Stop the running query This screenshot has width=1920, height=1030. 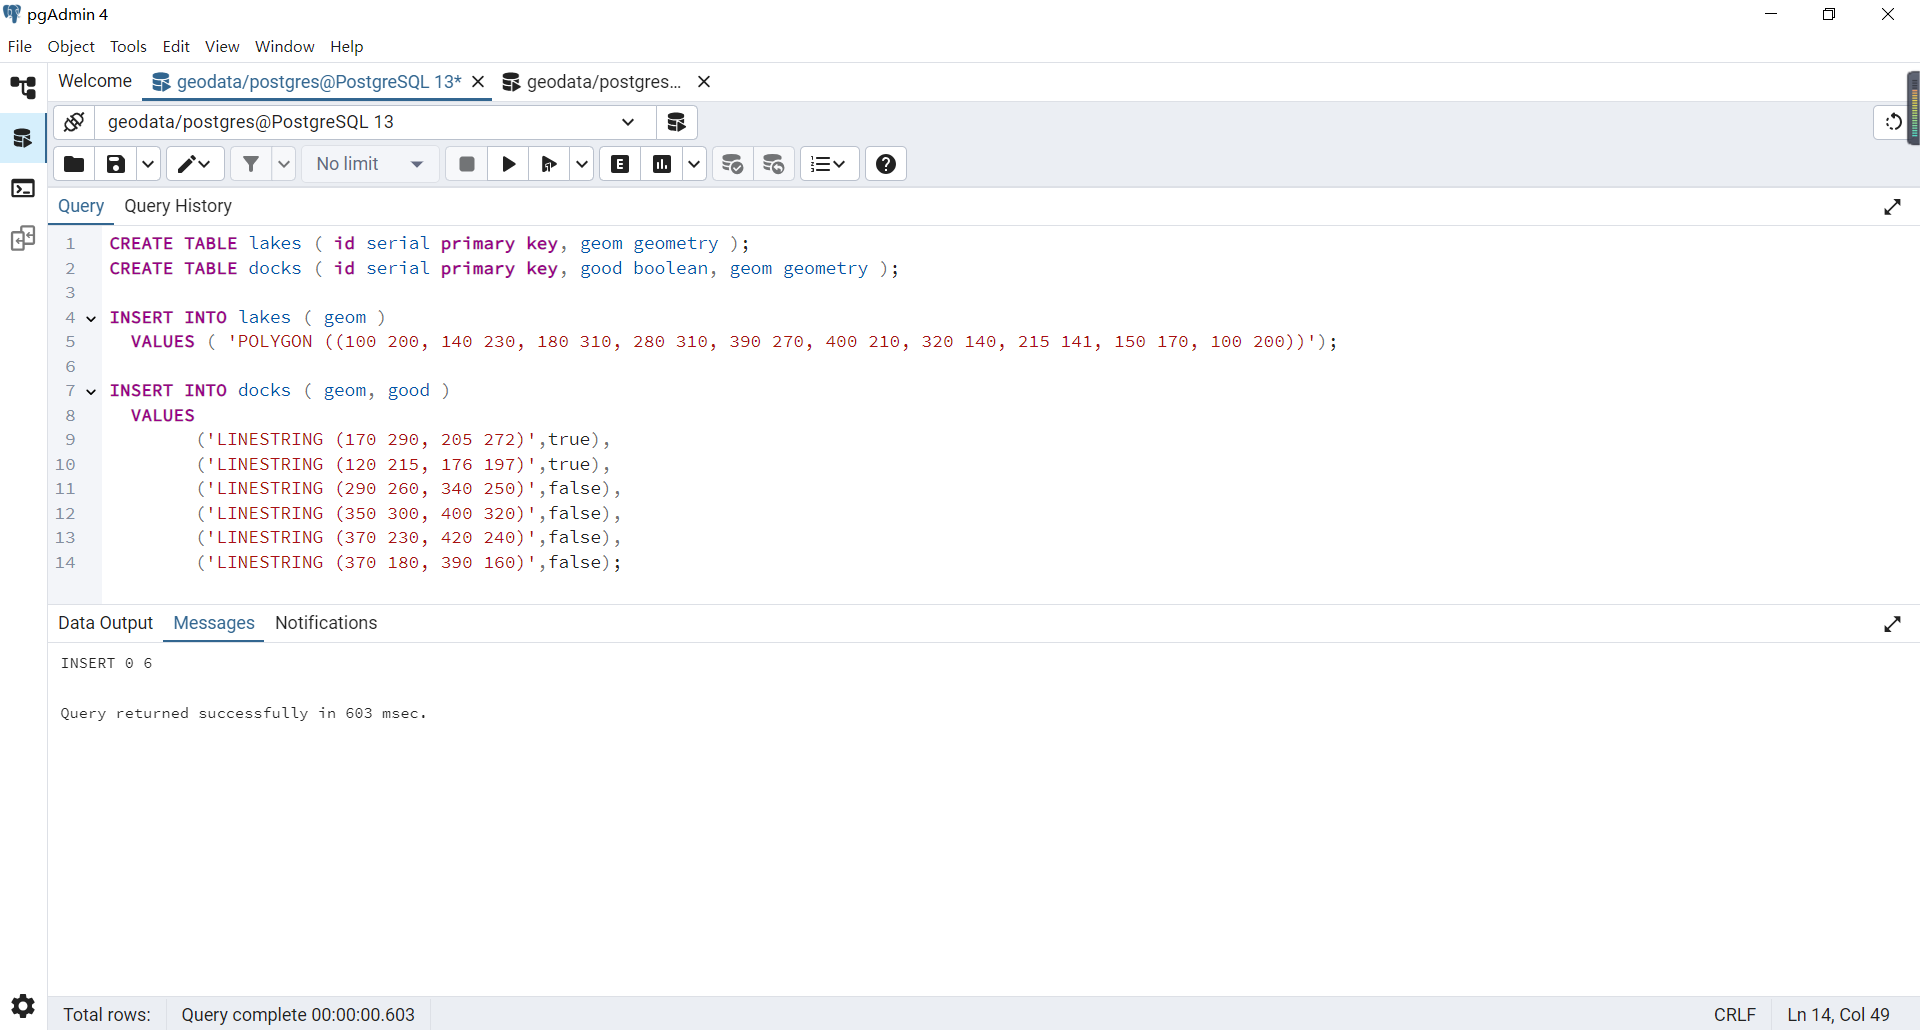coord(467,164)
